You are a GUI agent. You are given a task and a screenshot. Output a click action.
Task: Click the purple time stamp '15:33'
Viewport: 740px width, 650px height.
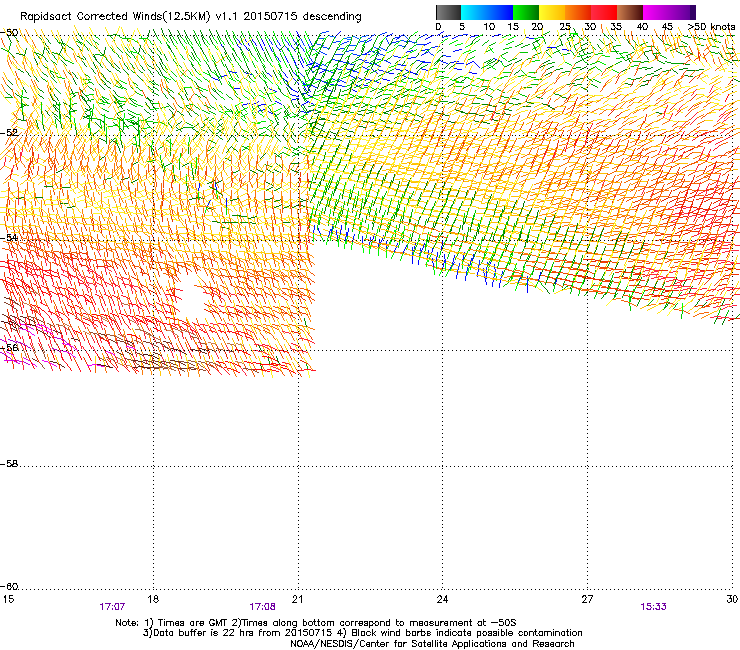pyautogui.click(x=654, y=607)
